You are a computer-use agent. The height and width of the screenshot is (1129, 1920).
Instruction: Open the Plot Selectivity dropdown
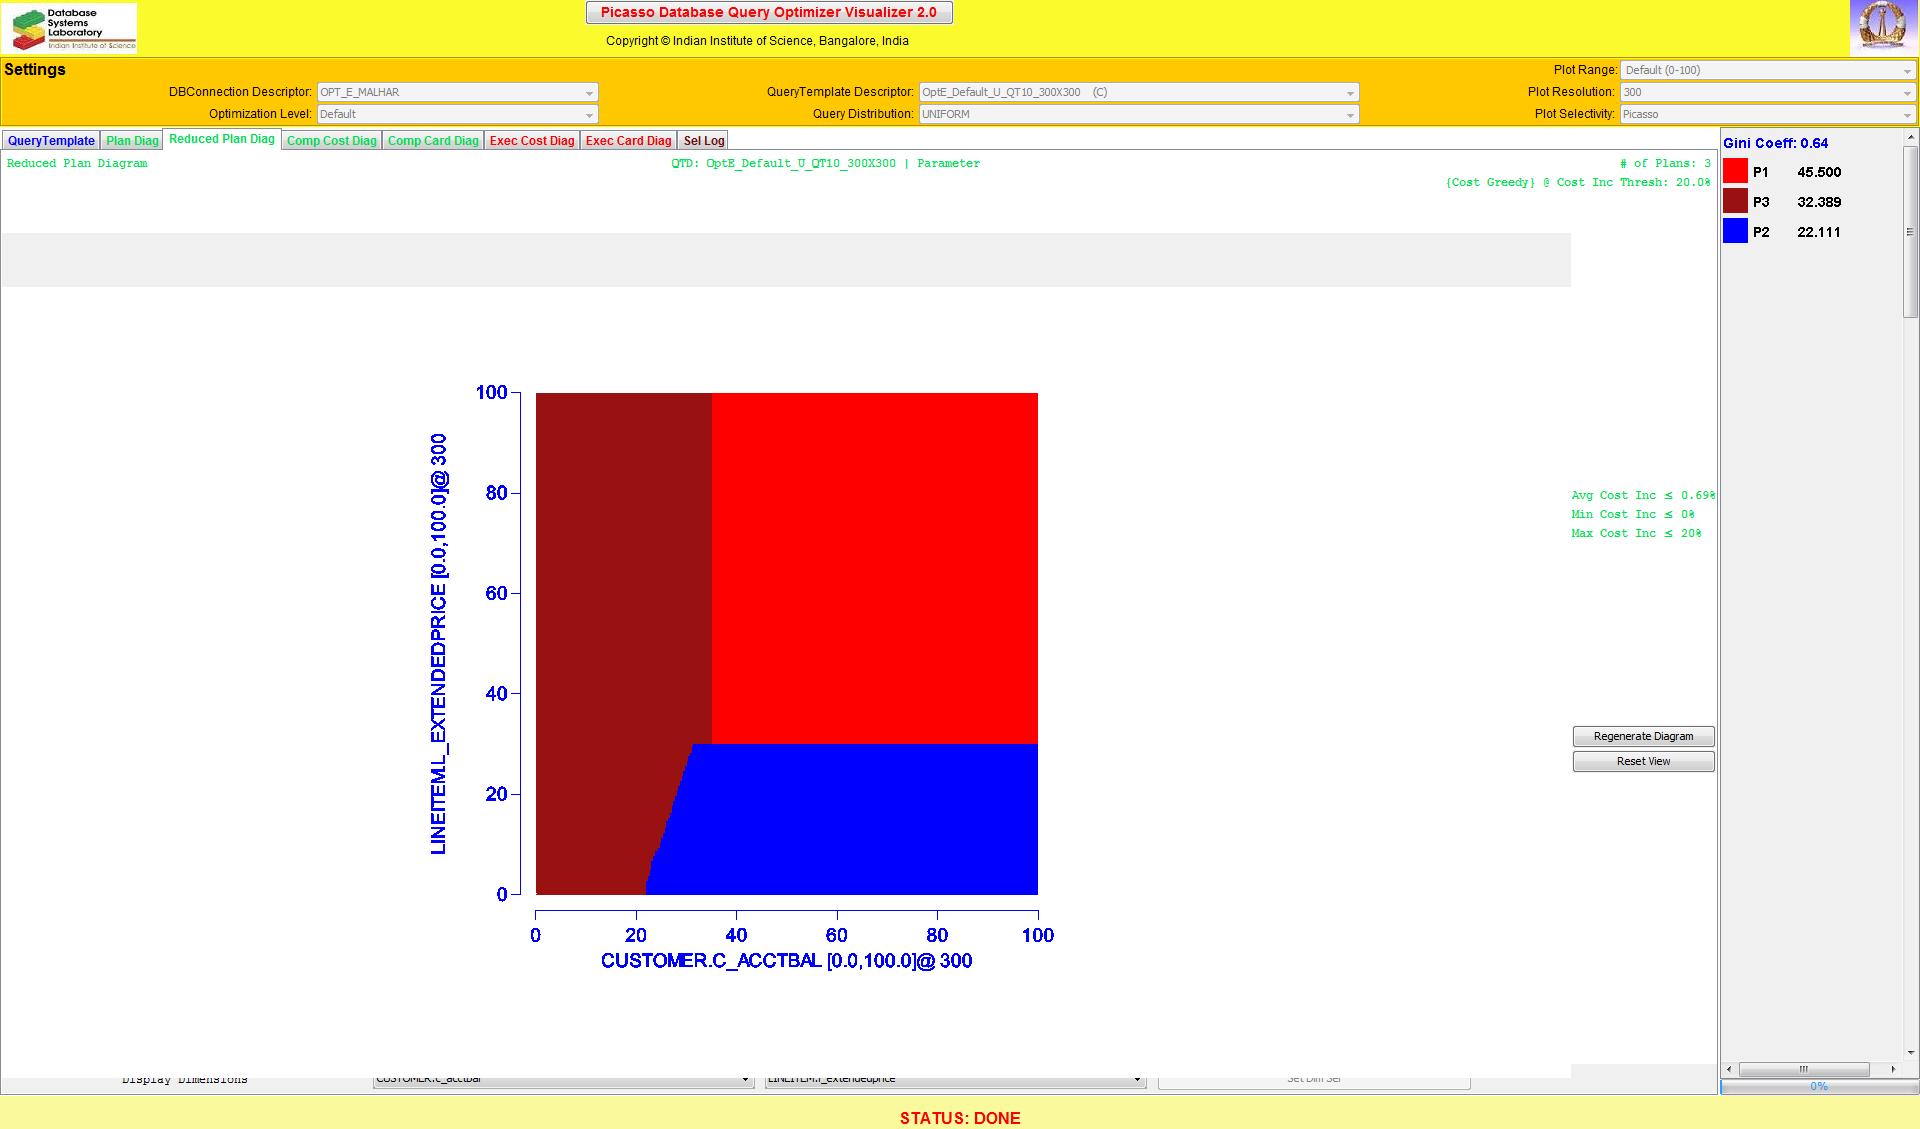[1767, 114]
